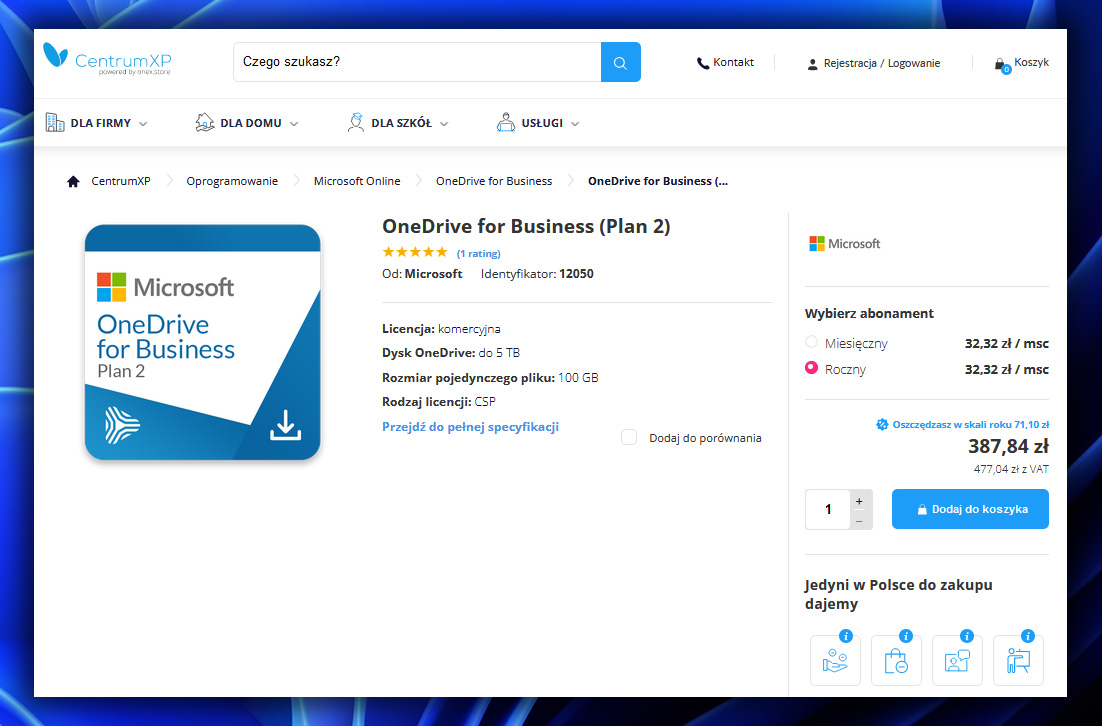Click the price 387,84 zł

tap(1008, 446)
